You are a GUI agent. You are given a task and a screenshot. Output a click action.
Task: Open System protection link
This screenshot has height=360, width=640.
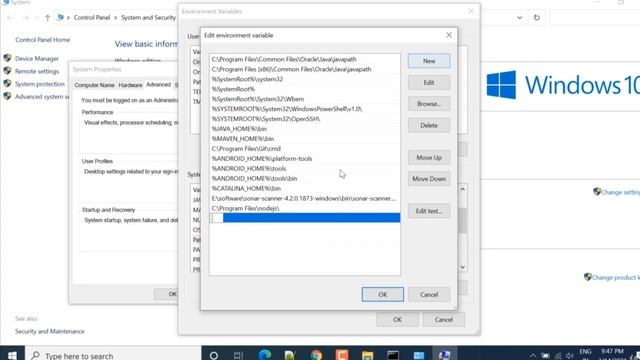pos(40,84)
